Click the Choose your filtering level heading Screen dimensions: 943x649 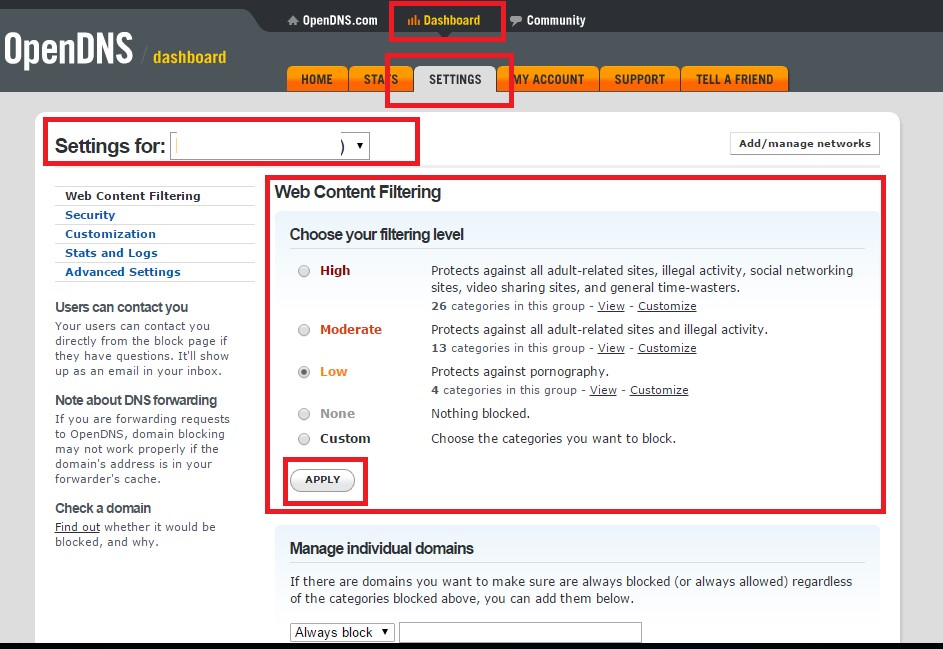[376, 235]
